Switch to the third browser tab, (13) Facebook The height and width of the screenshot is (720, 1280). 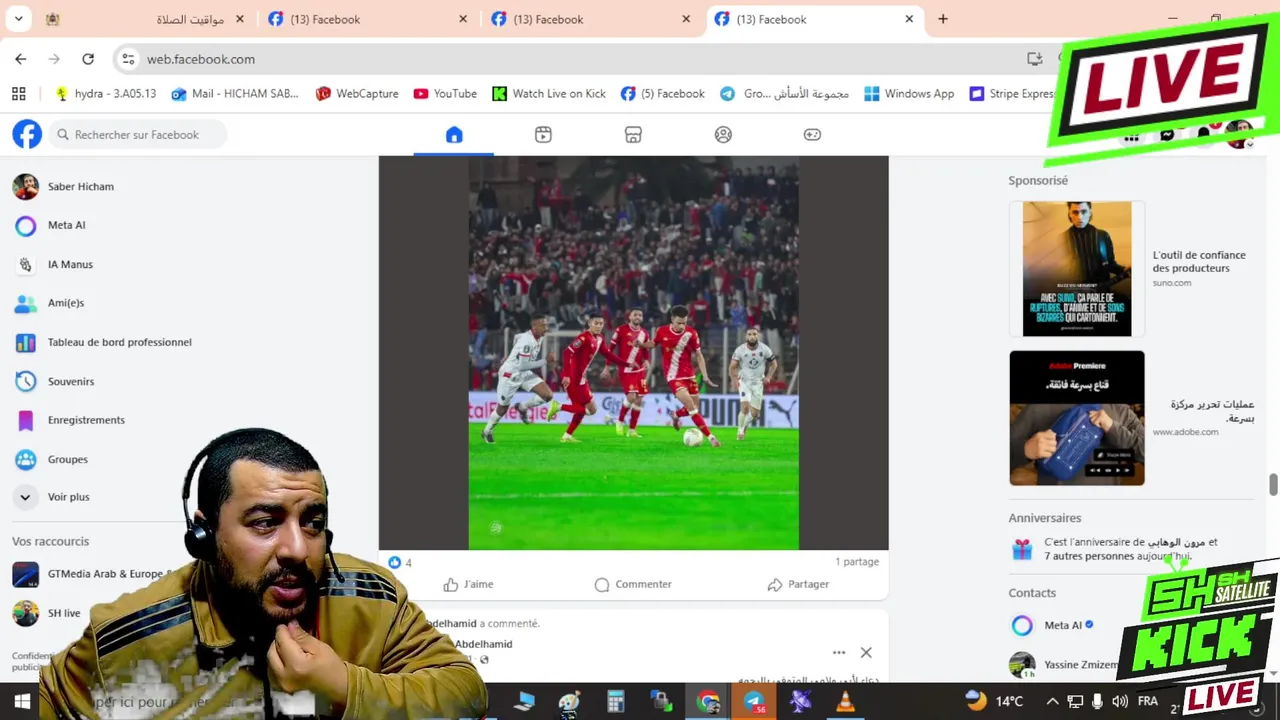pyautogui.click(x=591, y=19)
